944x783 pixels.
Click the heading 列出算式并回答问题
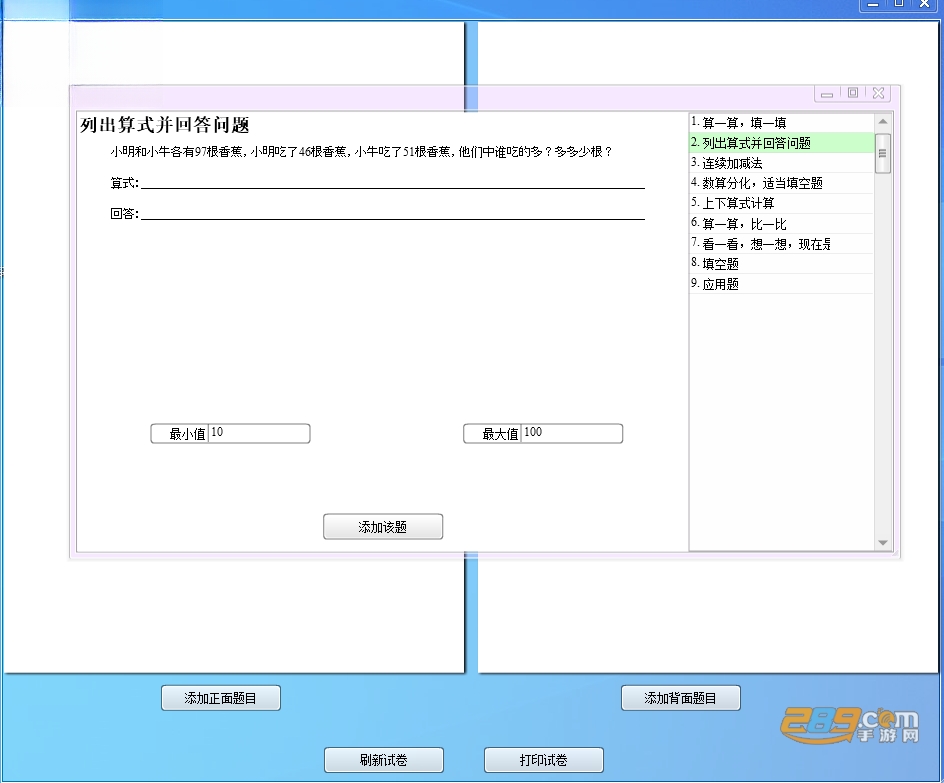tap(165, 125)
